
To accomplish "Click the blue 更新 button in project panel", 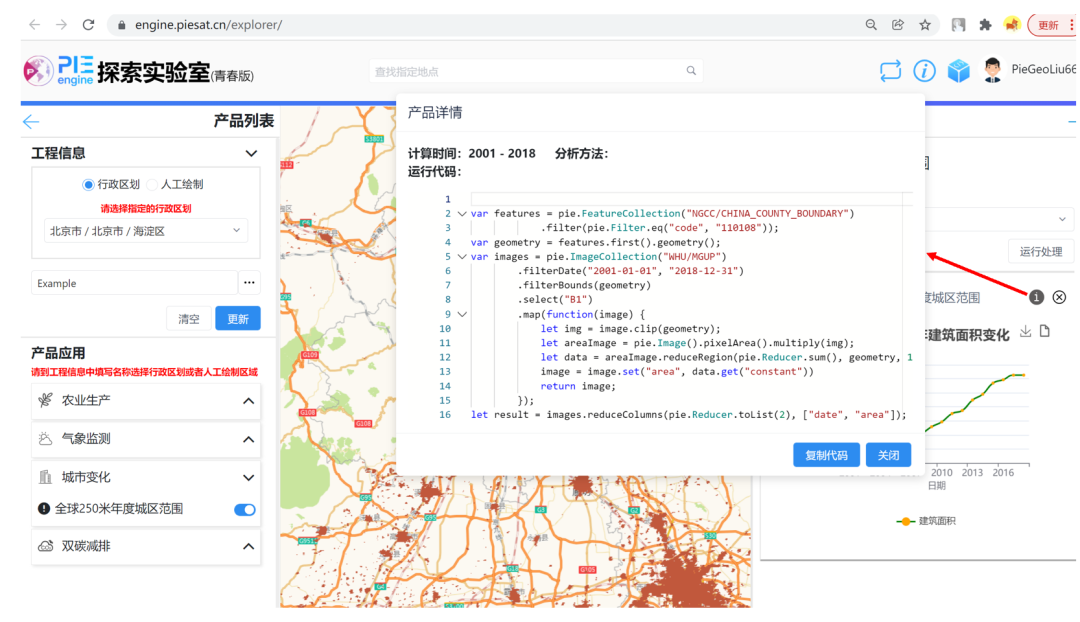I will coord(238,318).
